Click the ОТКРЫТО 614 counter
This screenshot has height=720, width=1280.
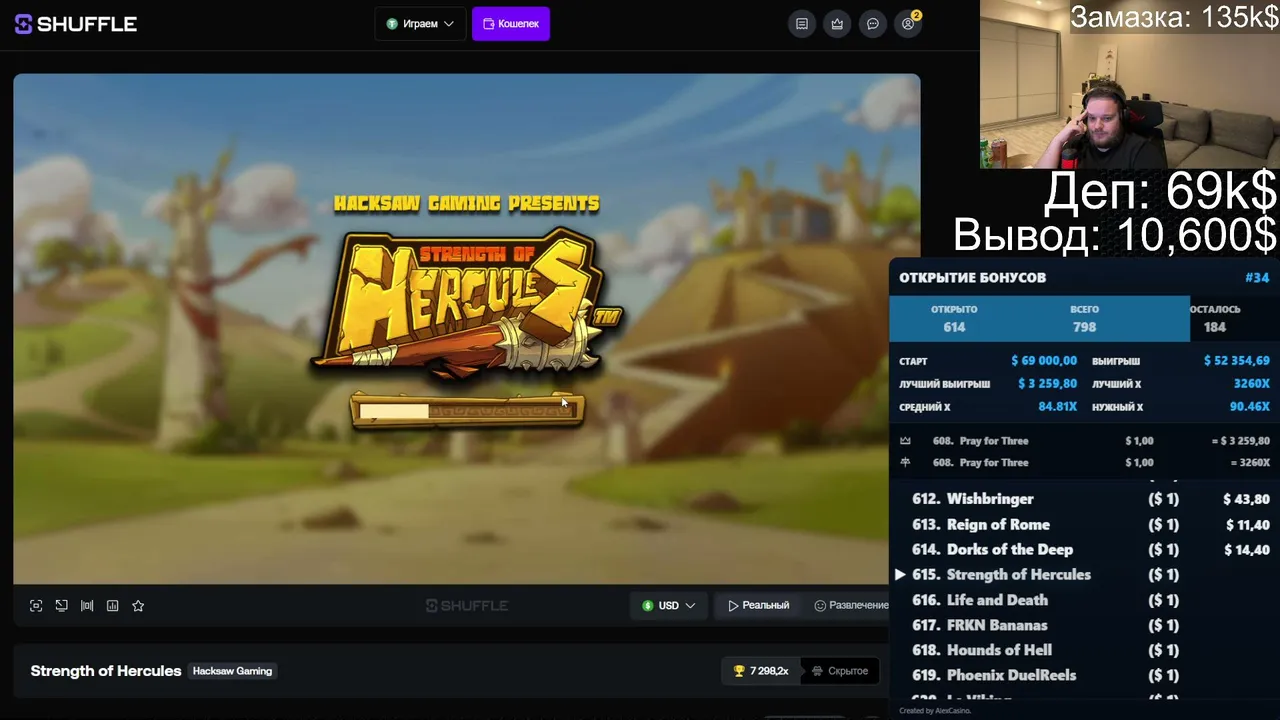tap(954, 319)
